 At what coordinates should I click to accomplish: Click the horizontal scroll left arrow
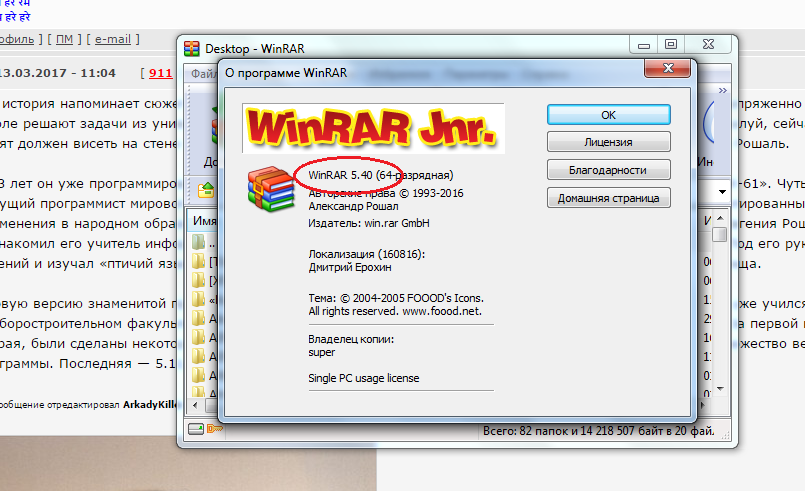(x=195, y=405)
